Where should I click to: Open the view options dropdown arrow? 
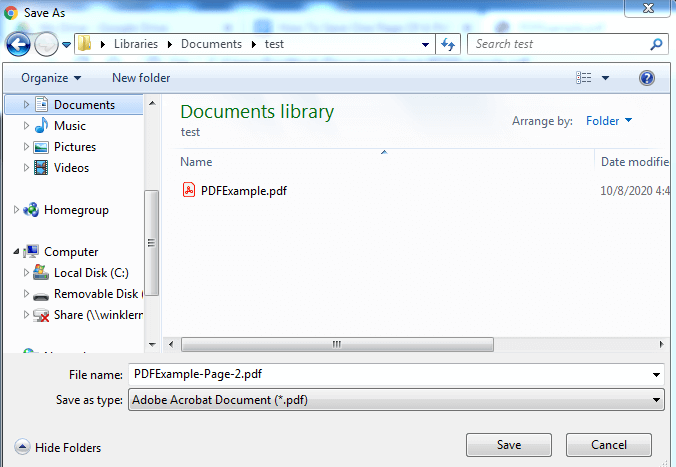(x=606, y=78)
